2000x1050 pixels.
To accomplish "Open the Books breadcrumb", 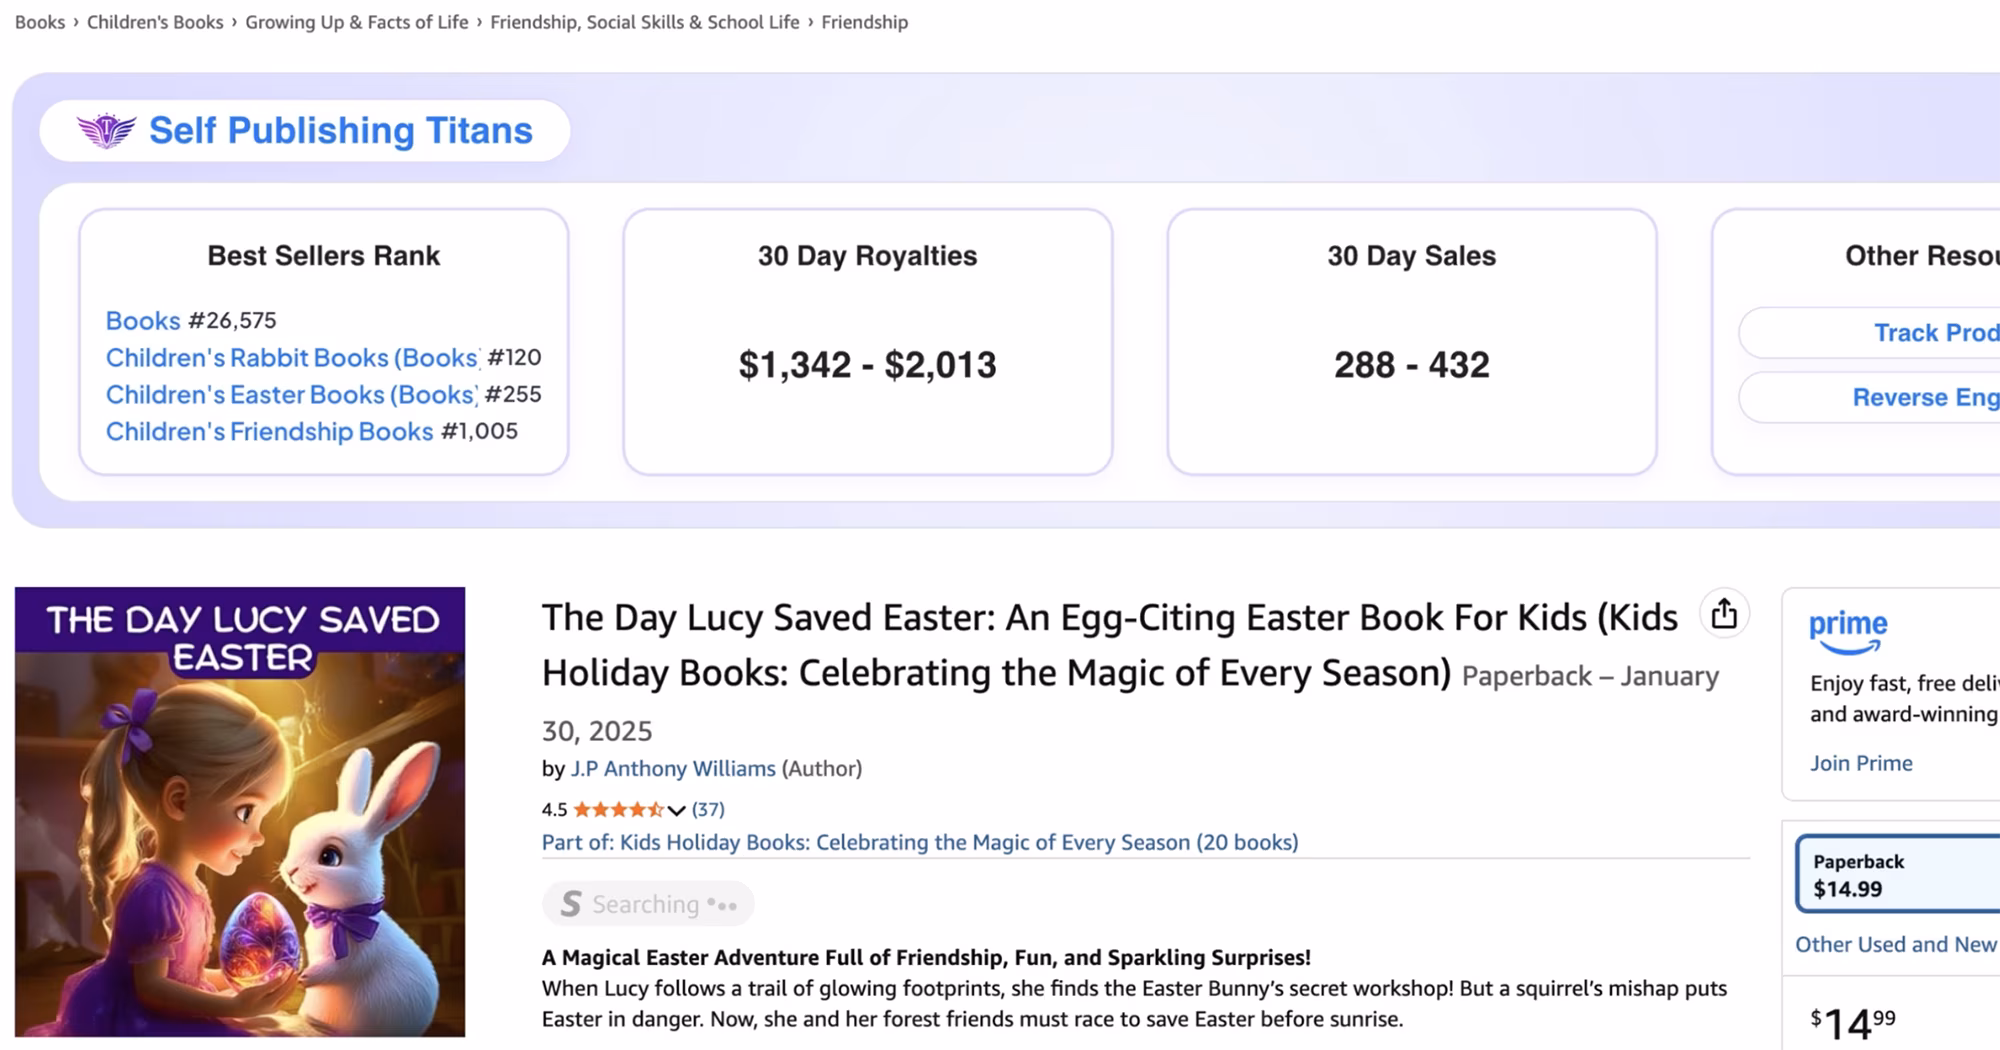I will click(x=40, y=22).
